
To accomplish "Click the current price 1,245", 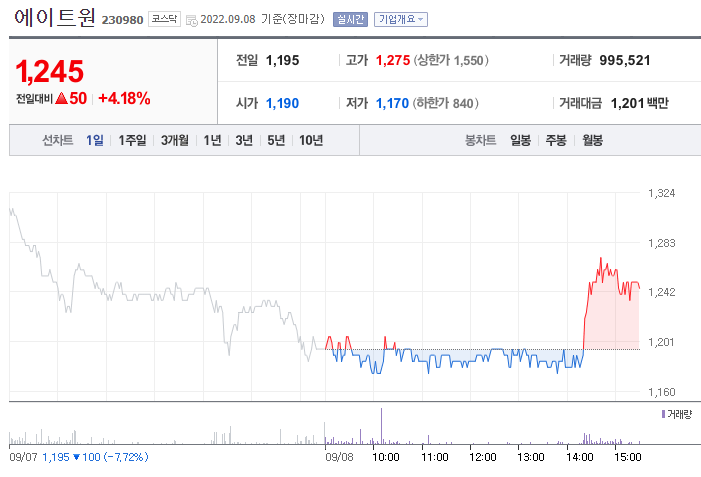I will [x=50, y=72].
